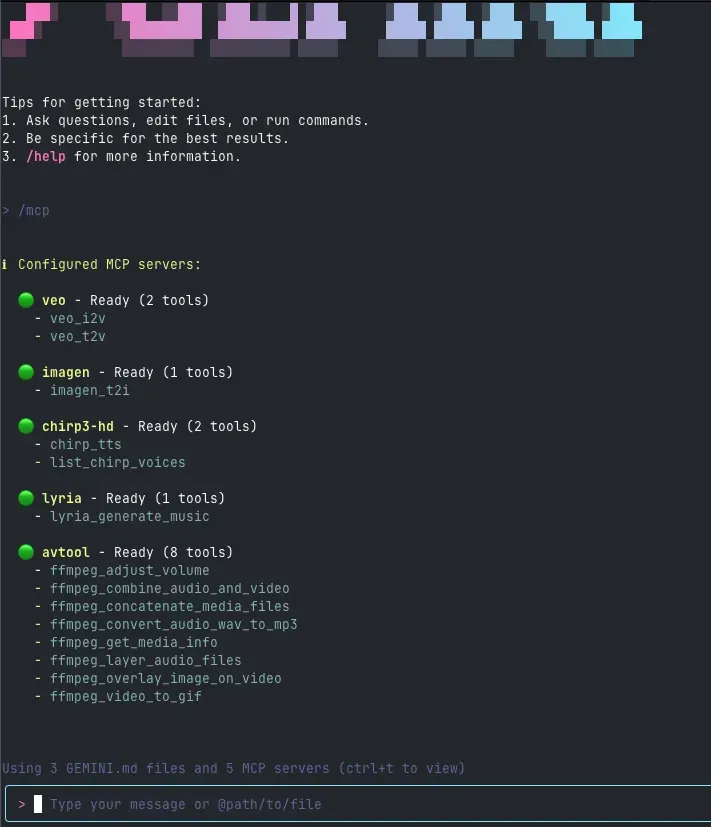Click the green status dot beside avtool
This screenshot has height=827, width=711.
coord(26,552)
